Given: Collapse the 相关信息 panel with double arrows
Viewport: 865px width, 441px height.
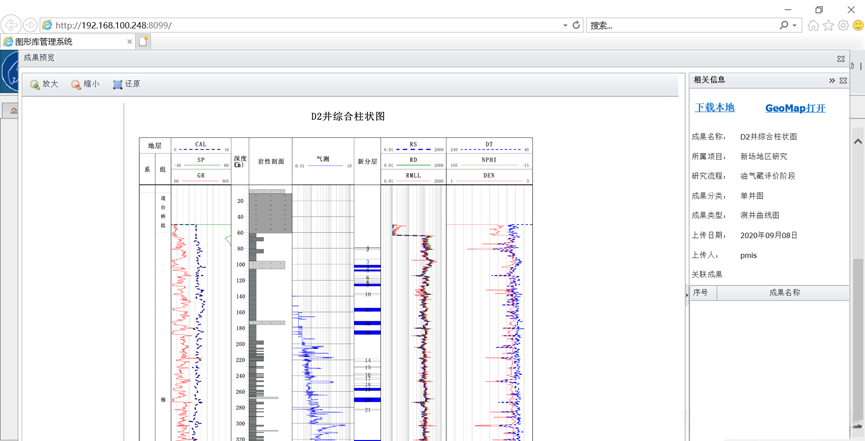Looking at the screenshot, I should [x=831, y=80].
